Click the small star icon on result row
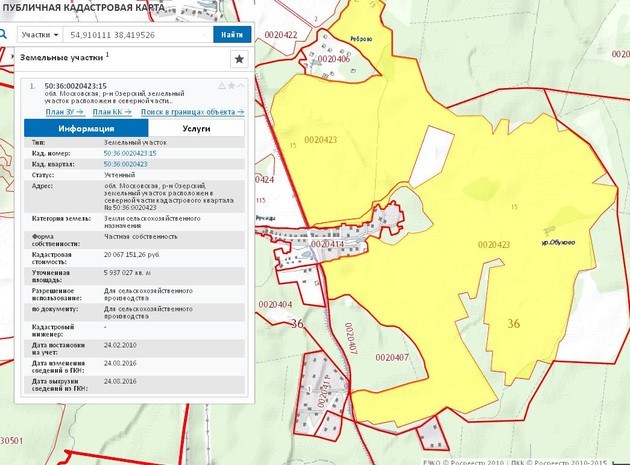 click(x=231, y=86)
